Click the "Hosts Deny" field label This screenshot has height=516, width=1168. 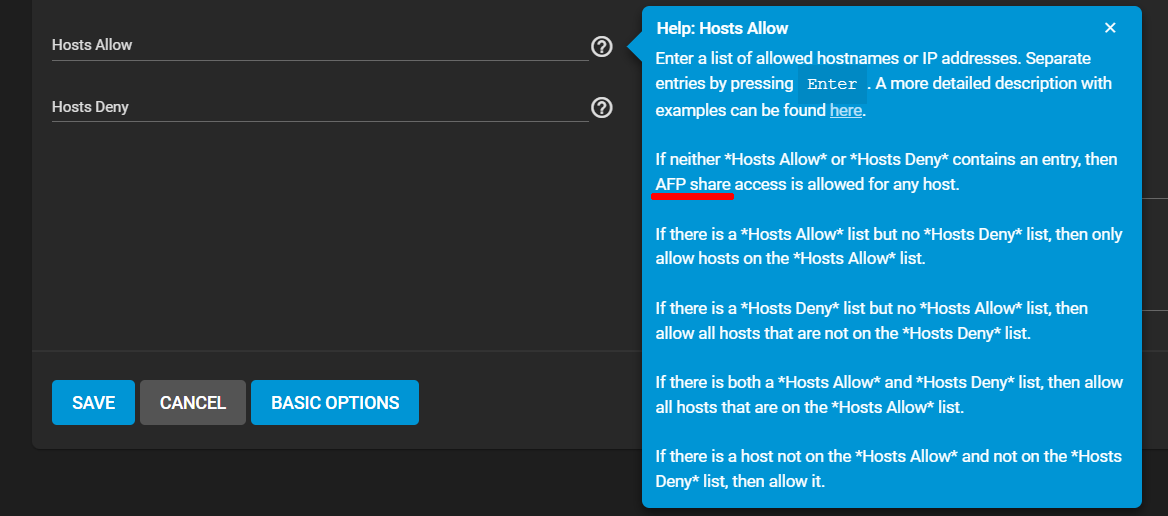(x=90, y=107)
